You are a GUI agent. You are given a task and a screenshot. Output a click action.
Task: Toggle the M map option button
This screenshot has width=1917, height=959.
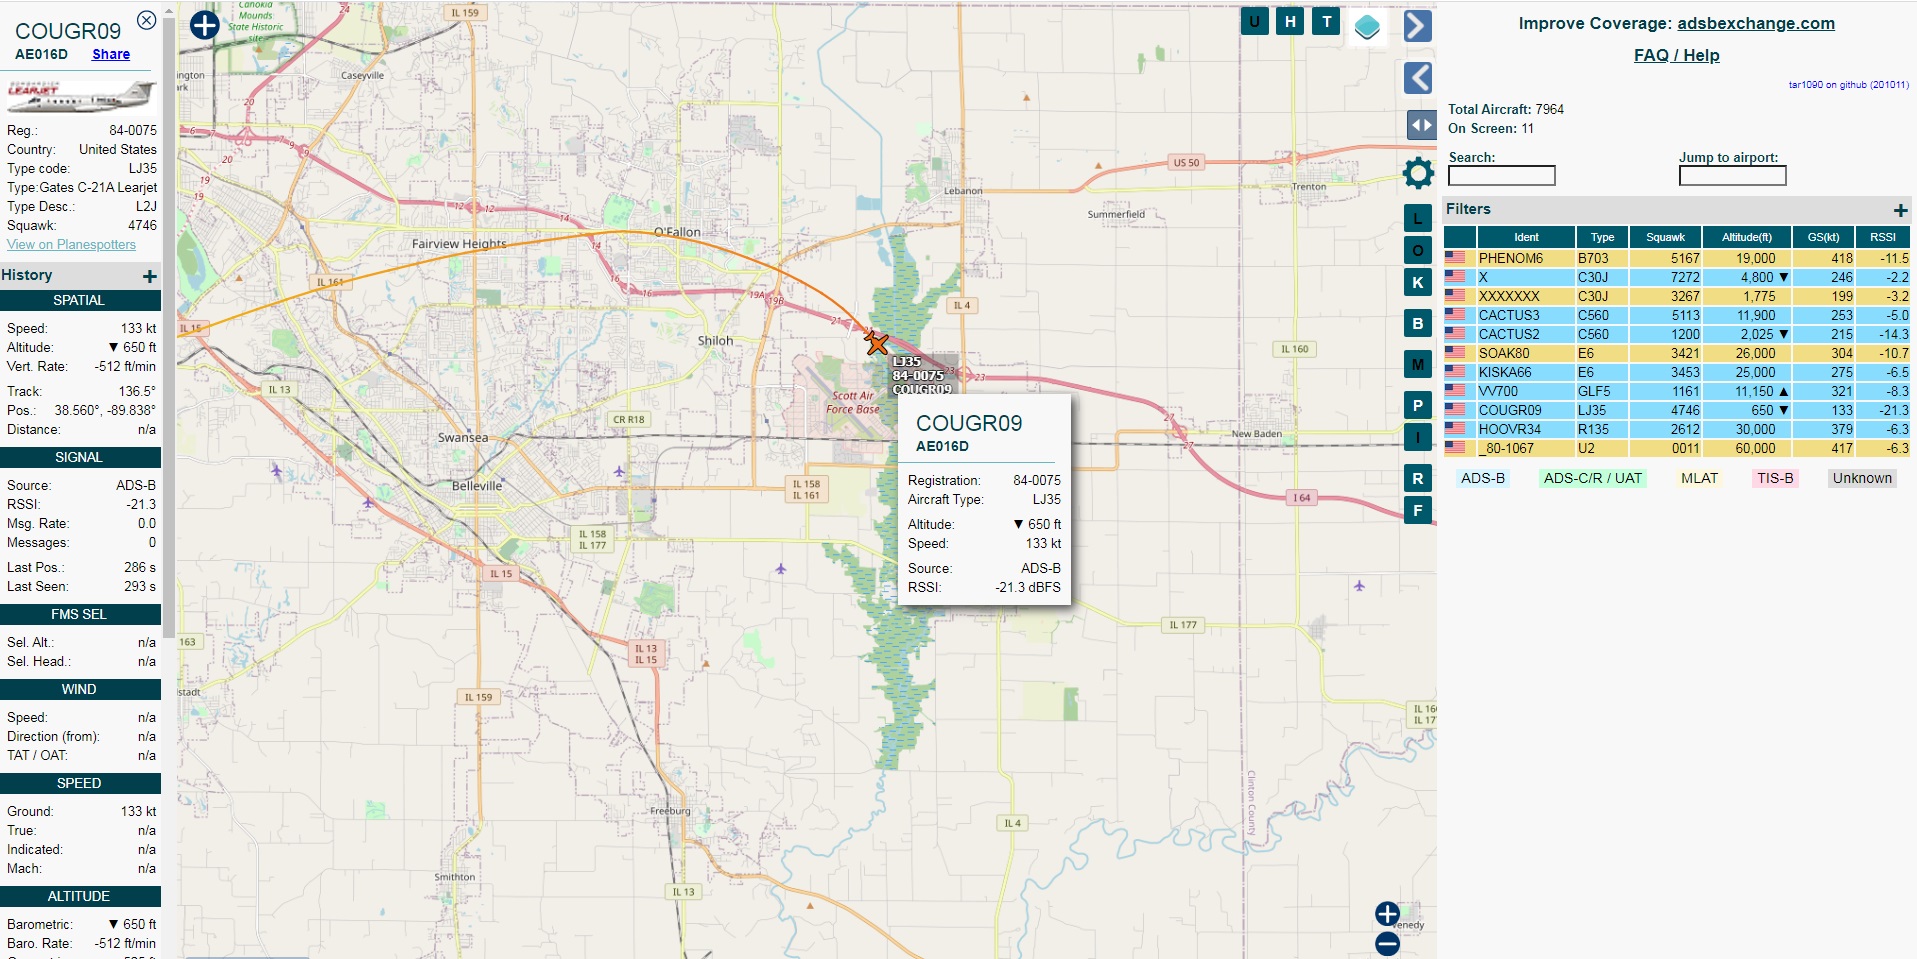(x=1418, y=364)
